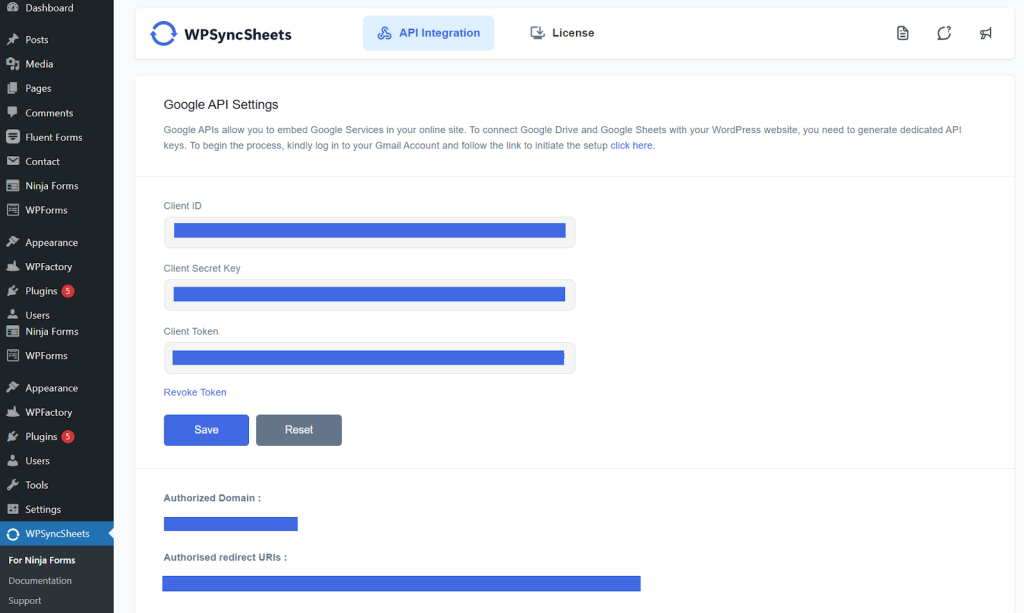Click the Posts pin icon
The image size is (1024, 613).
click(12, 39)
